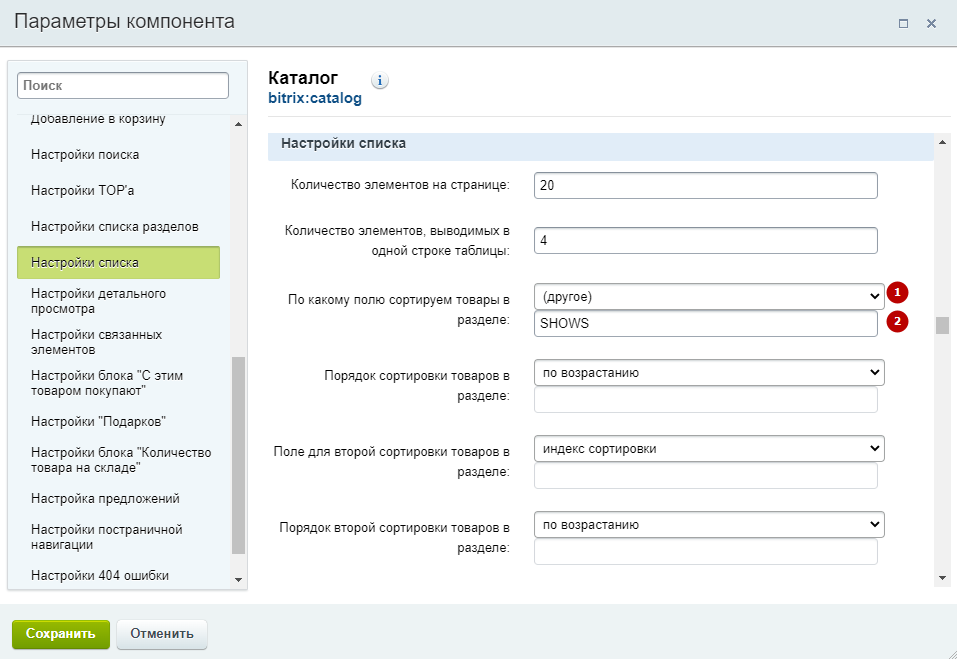
Task: Click the parameters panel scroll-down arrow
Action: click(942, 577)
